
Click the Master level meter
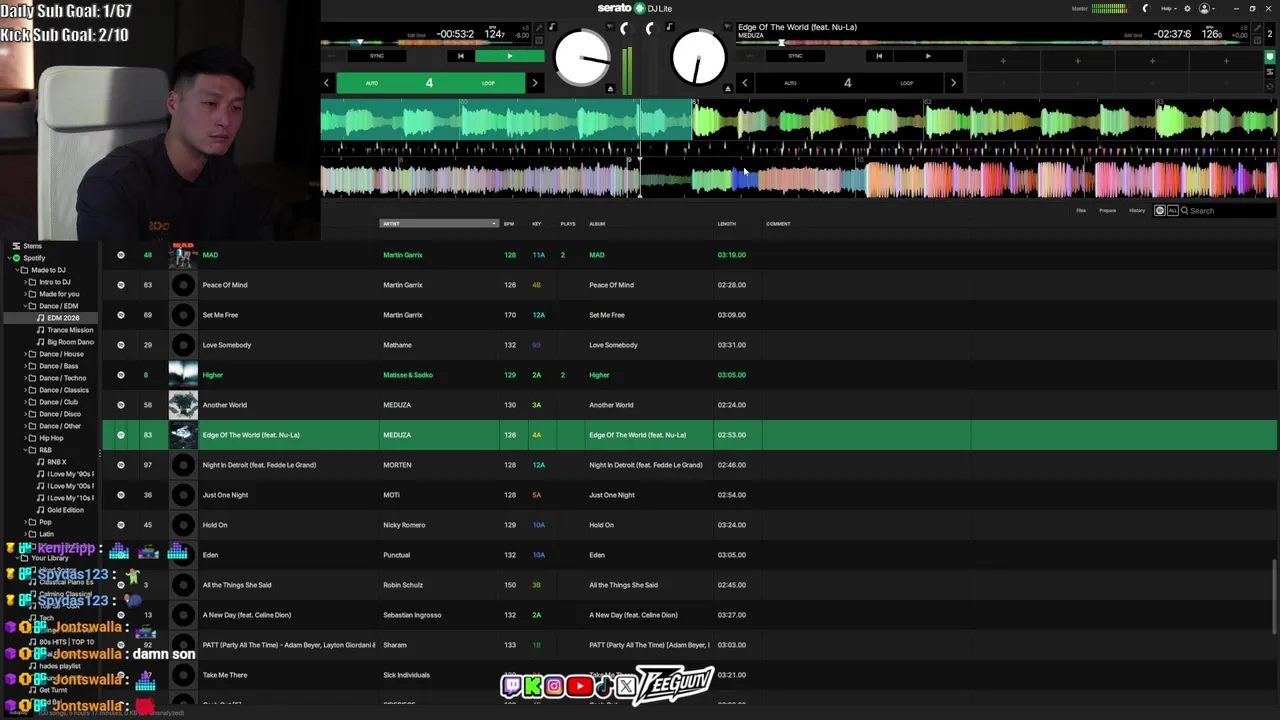[1109, 9]
